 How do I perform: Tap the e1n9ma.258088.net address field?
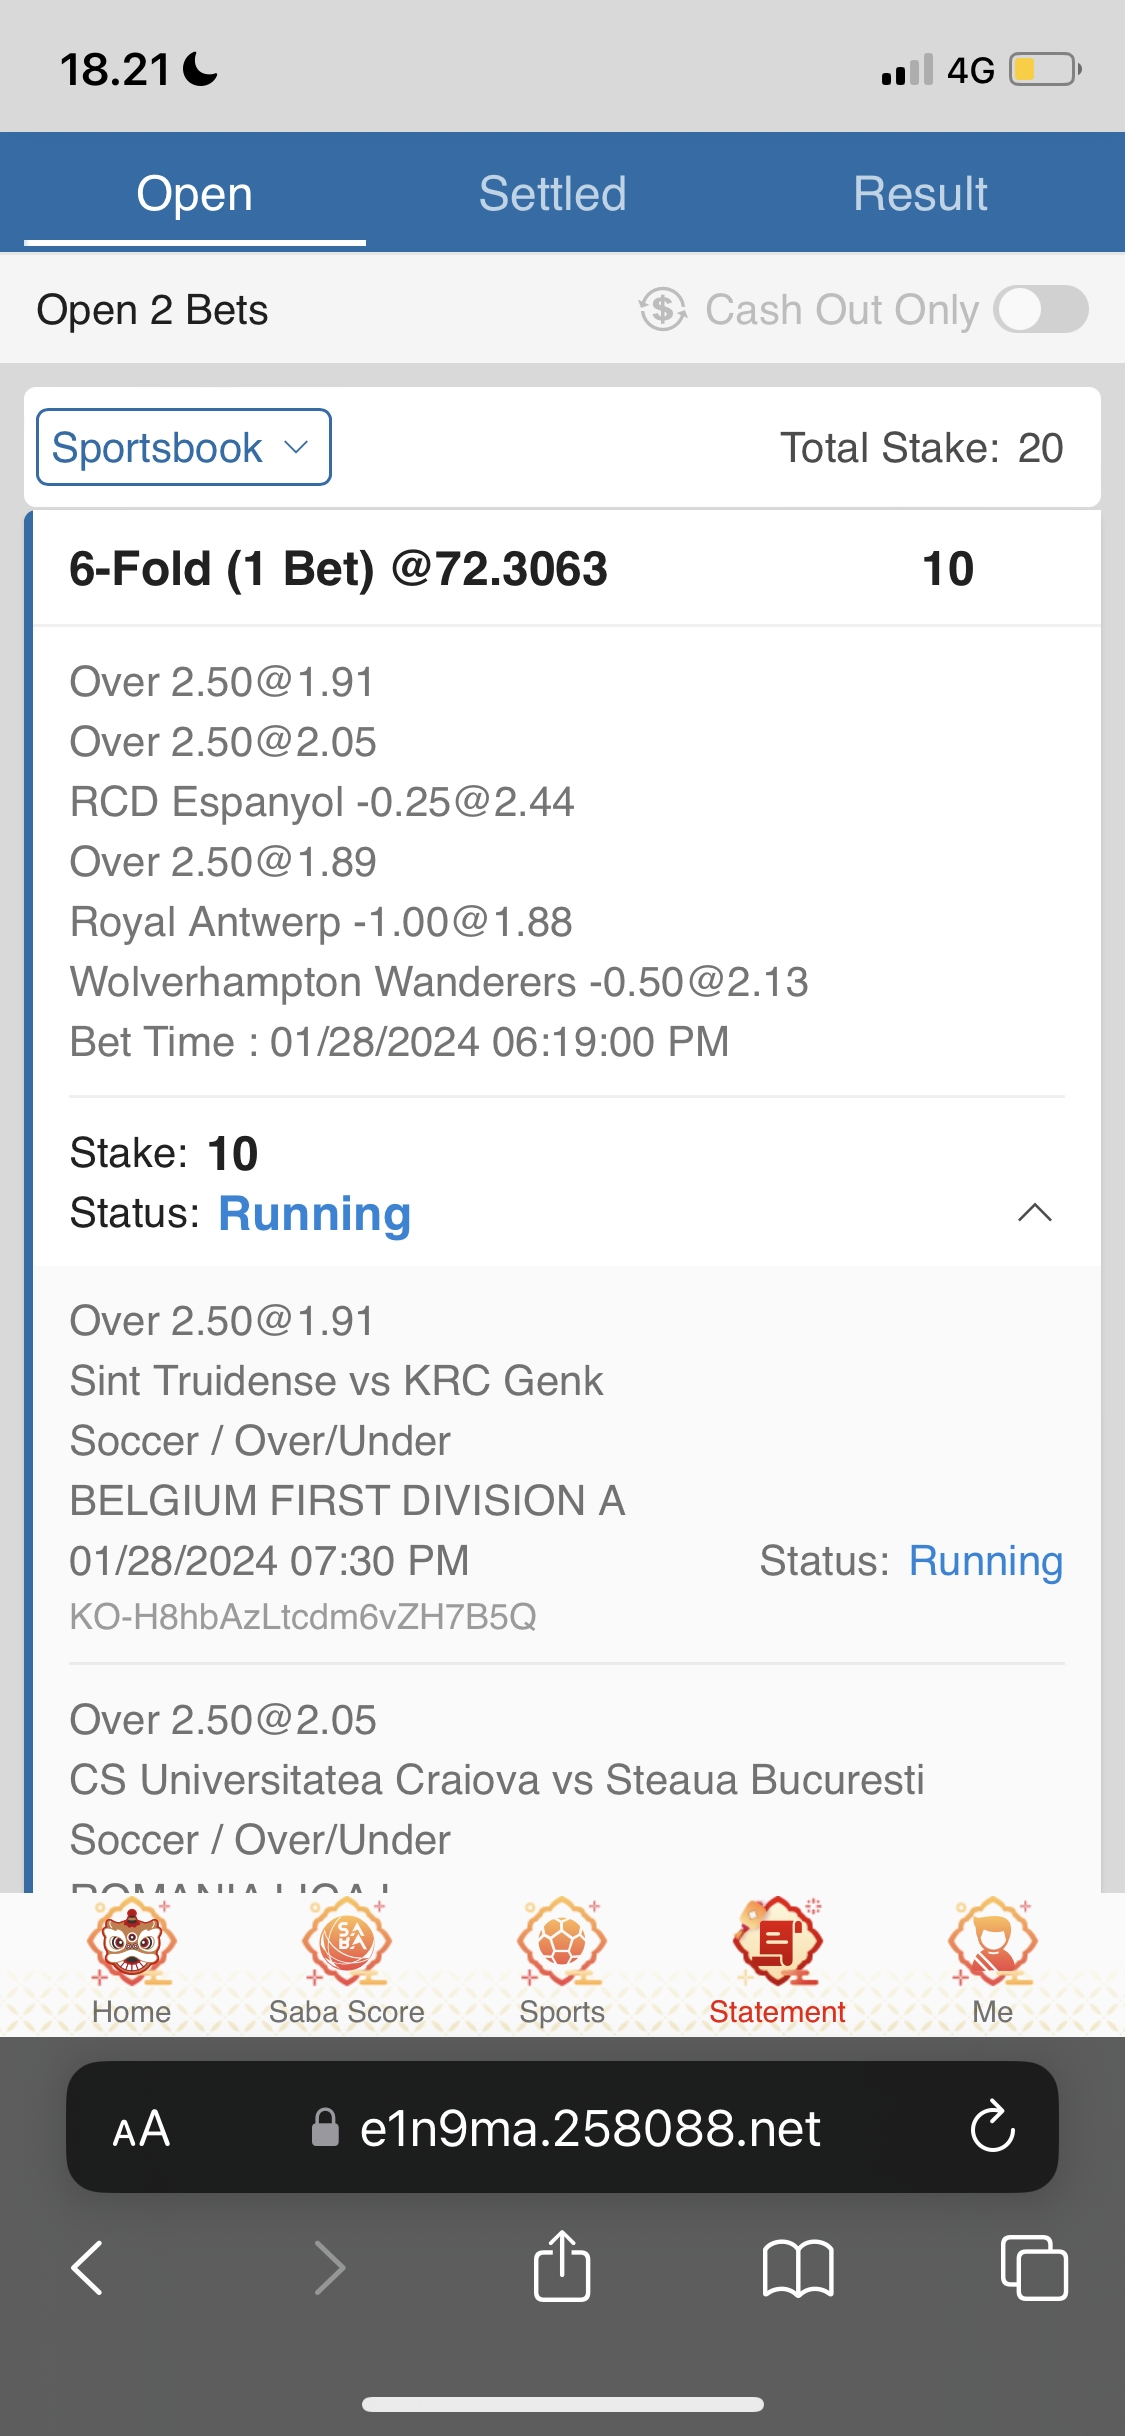pos(590,2129)
